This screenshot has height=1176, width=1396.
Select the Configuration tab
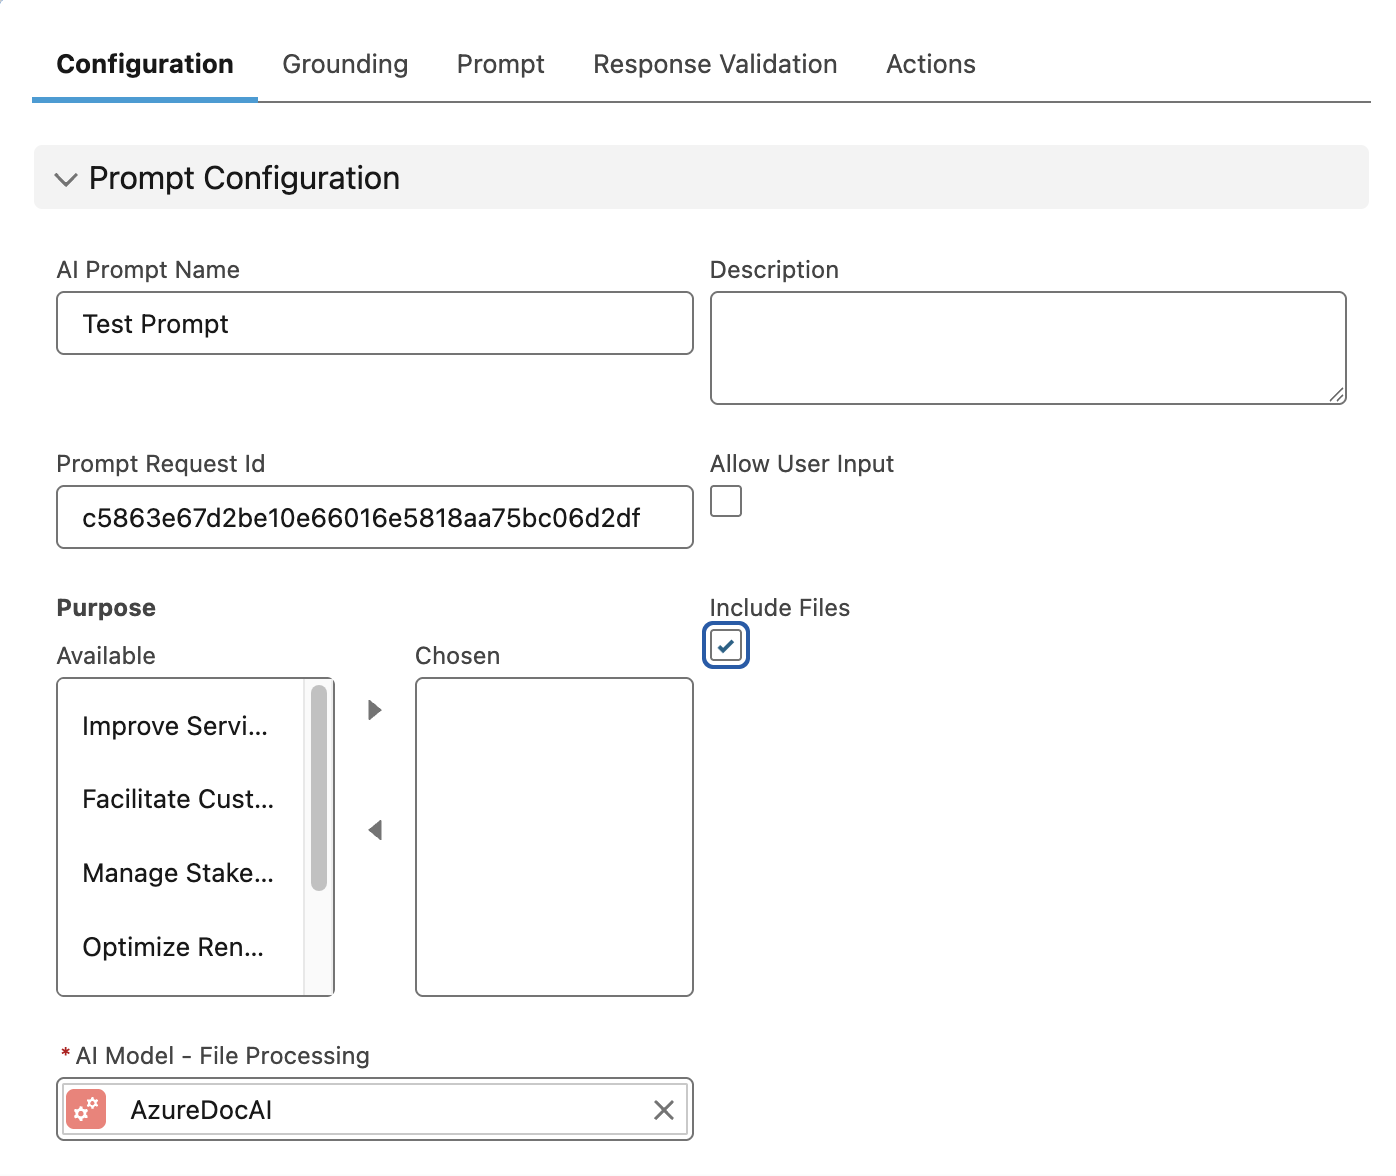pos(145,64)
